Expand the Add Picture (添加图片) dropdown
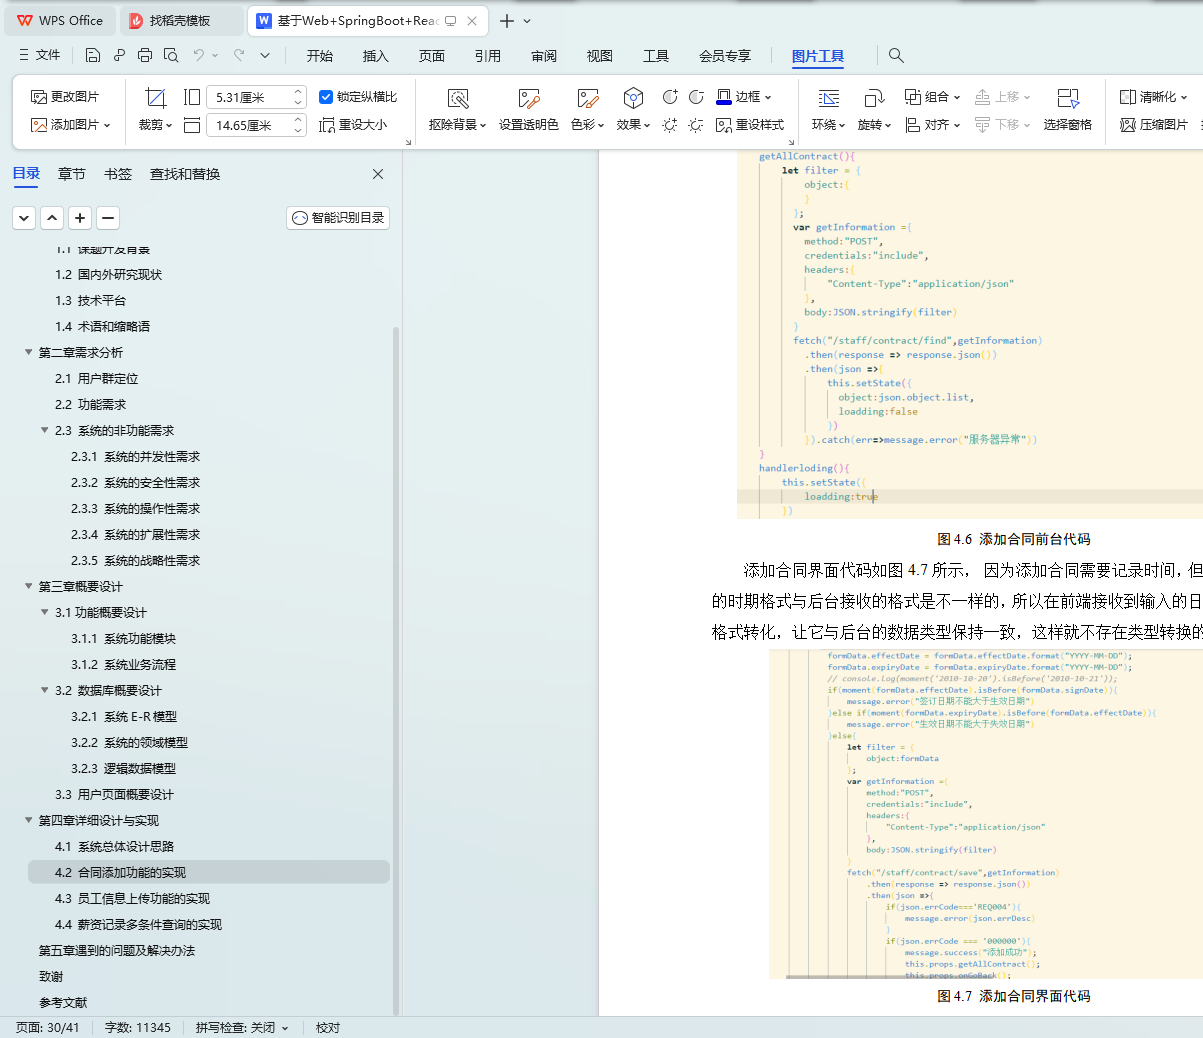 107,125
